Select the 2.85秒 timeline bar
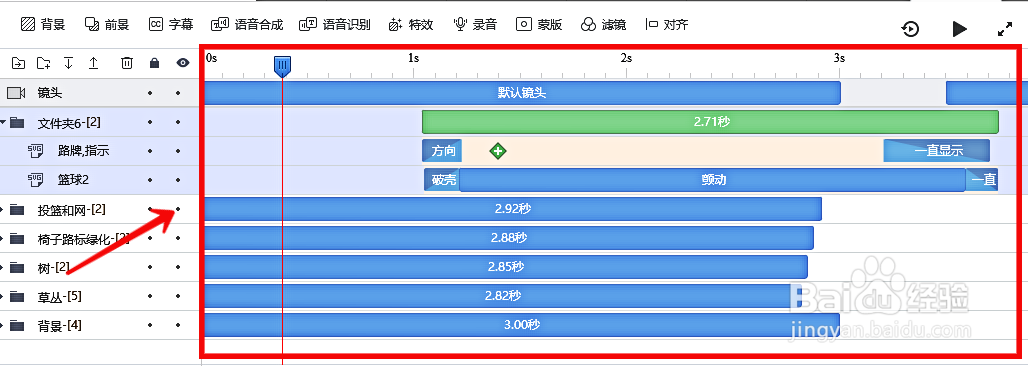The height and width of the screenshot is (366, 1028). (506, 267)
